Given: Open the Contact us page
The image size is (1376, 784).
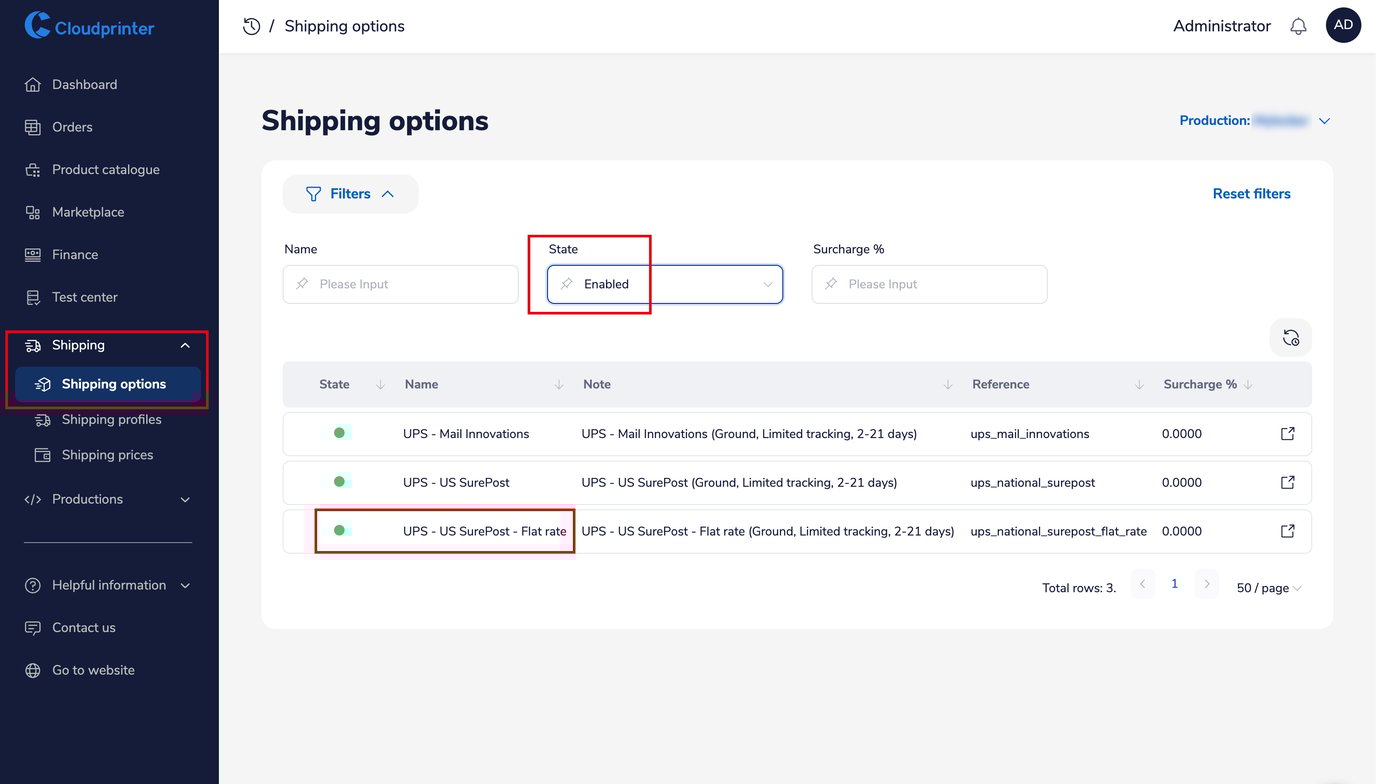Looking at the screenshot, I should pos(83,627).
